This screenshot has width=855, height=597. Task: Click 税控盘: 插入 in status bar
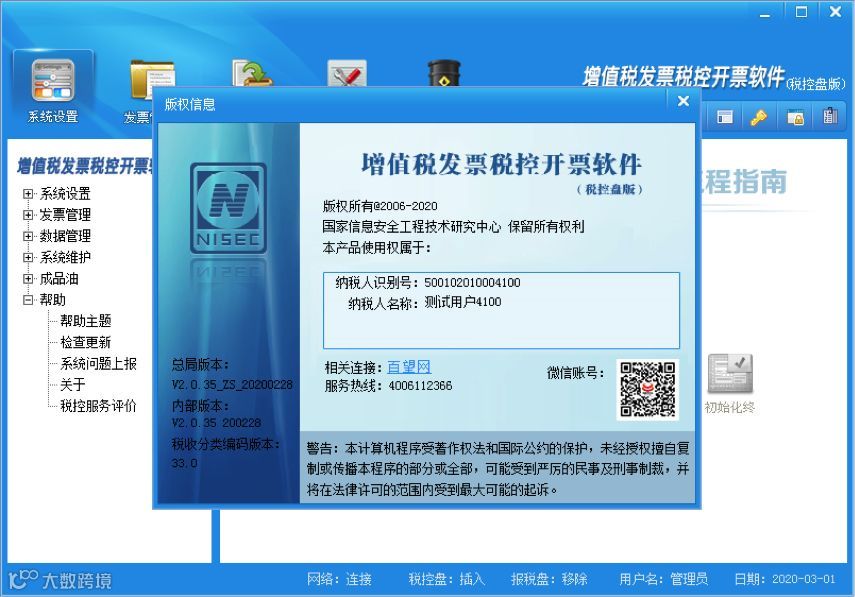click(447, 579)
